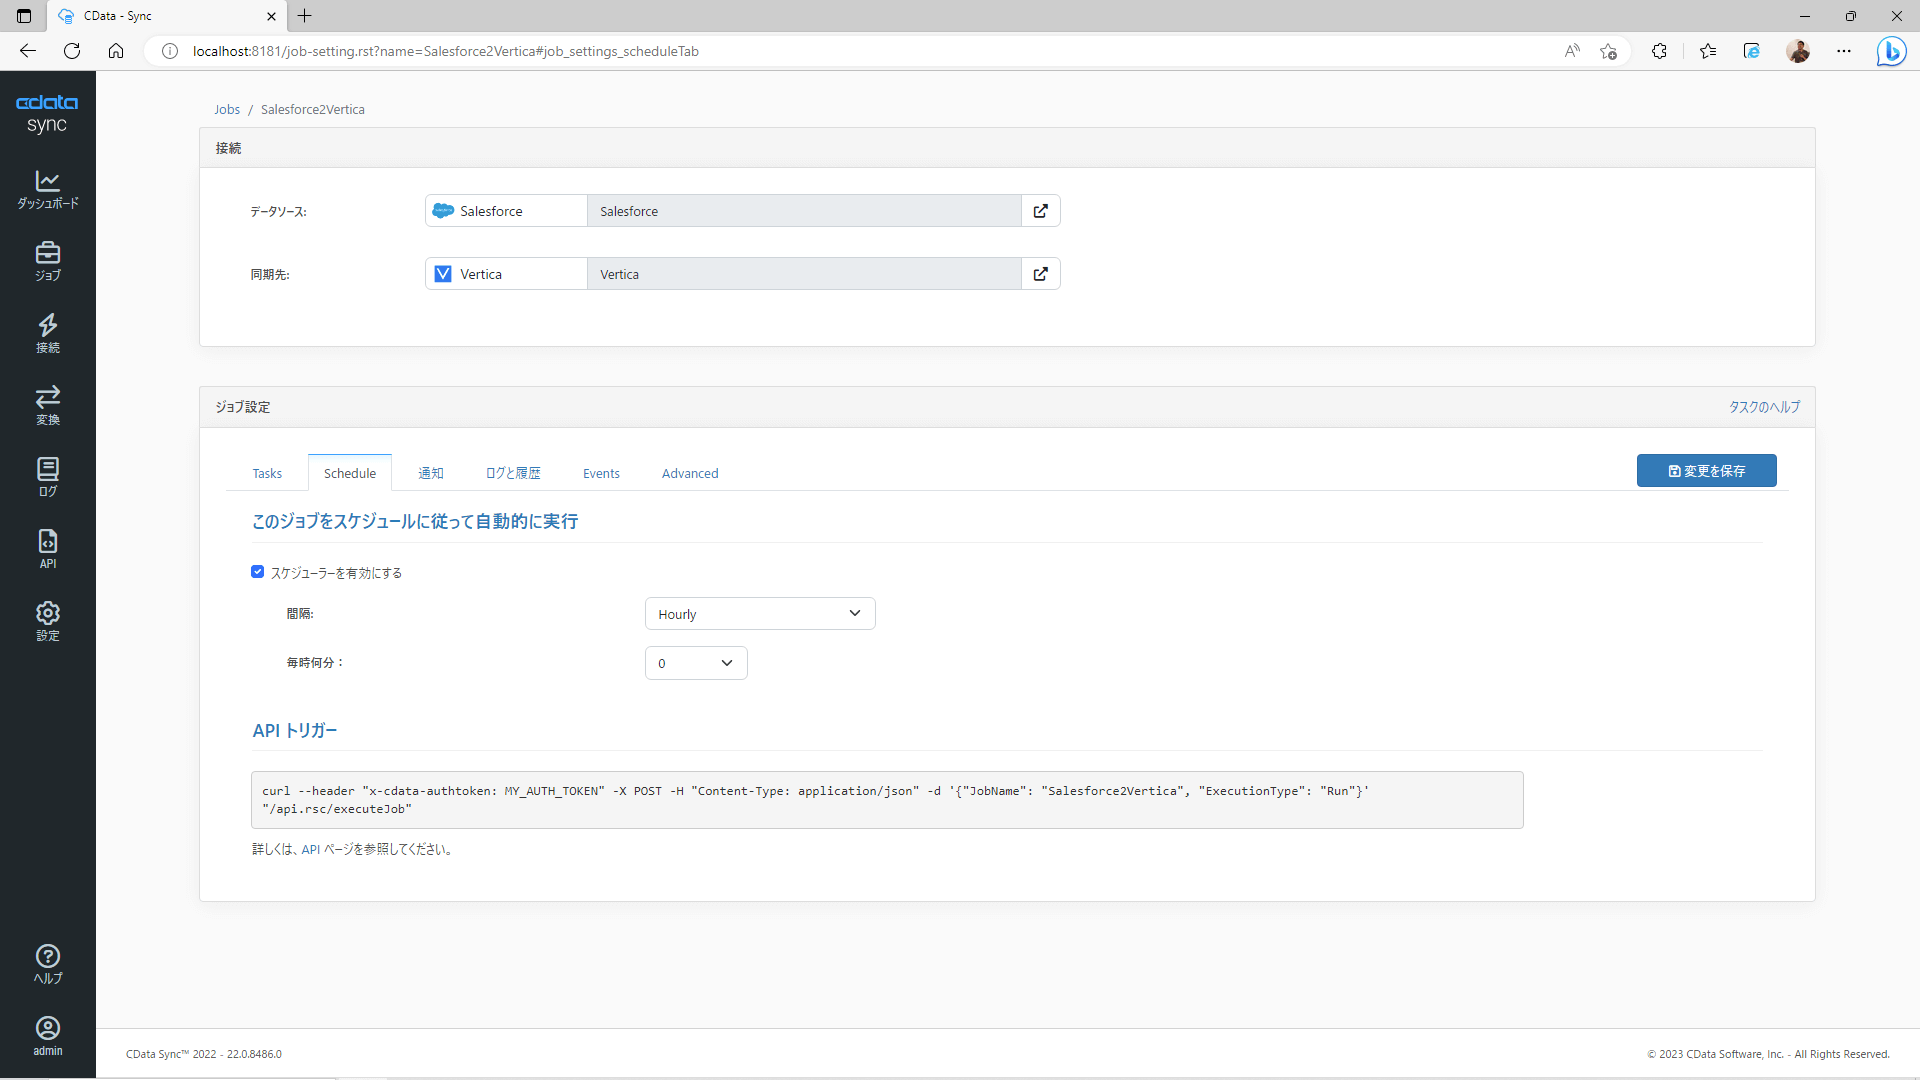
Task: Switch to the Advanced tab
Action: point(689,473)
